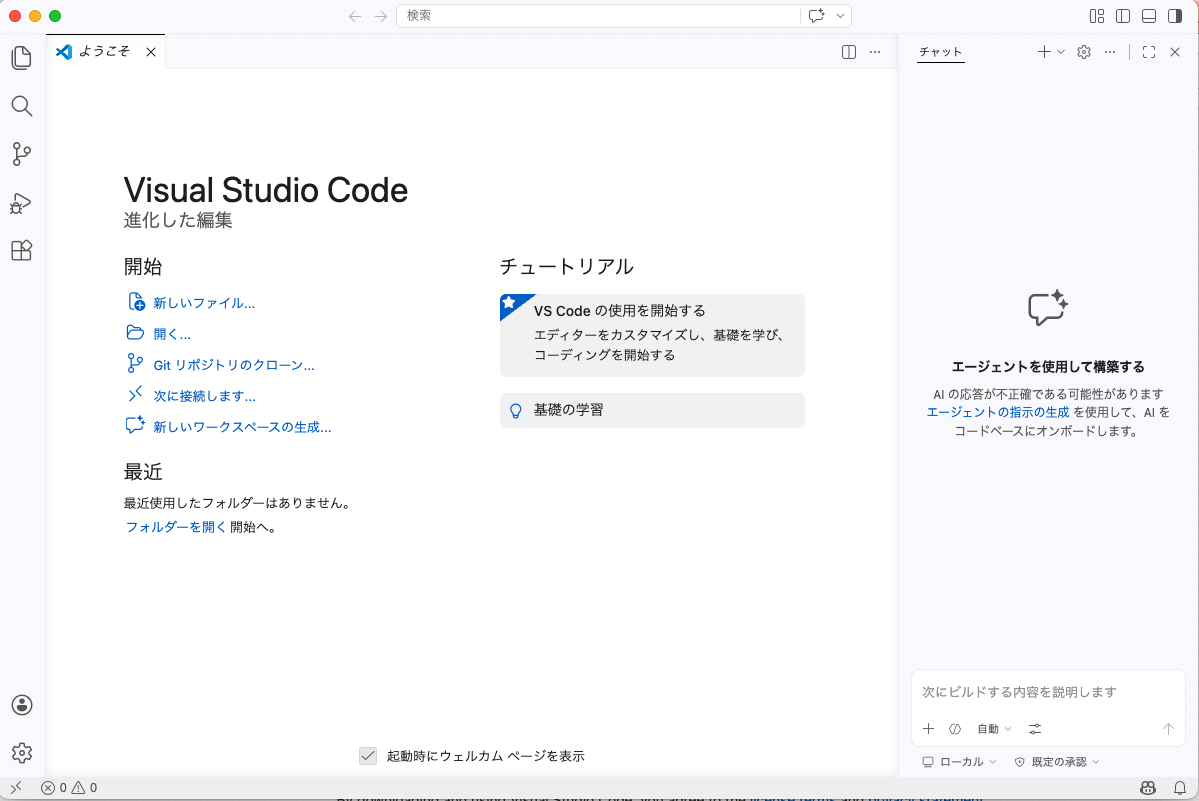Click the remote window indicator in status bar
Viewport: 1199px width, 801px height.
click(16, 787)
